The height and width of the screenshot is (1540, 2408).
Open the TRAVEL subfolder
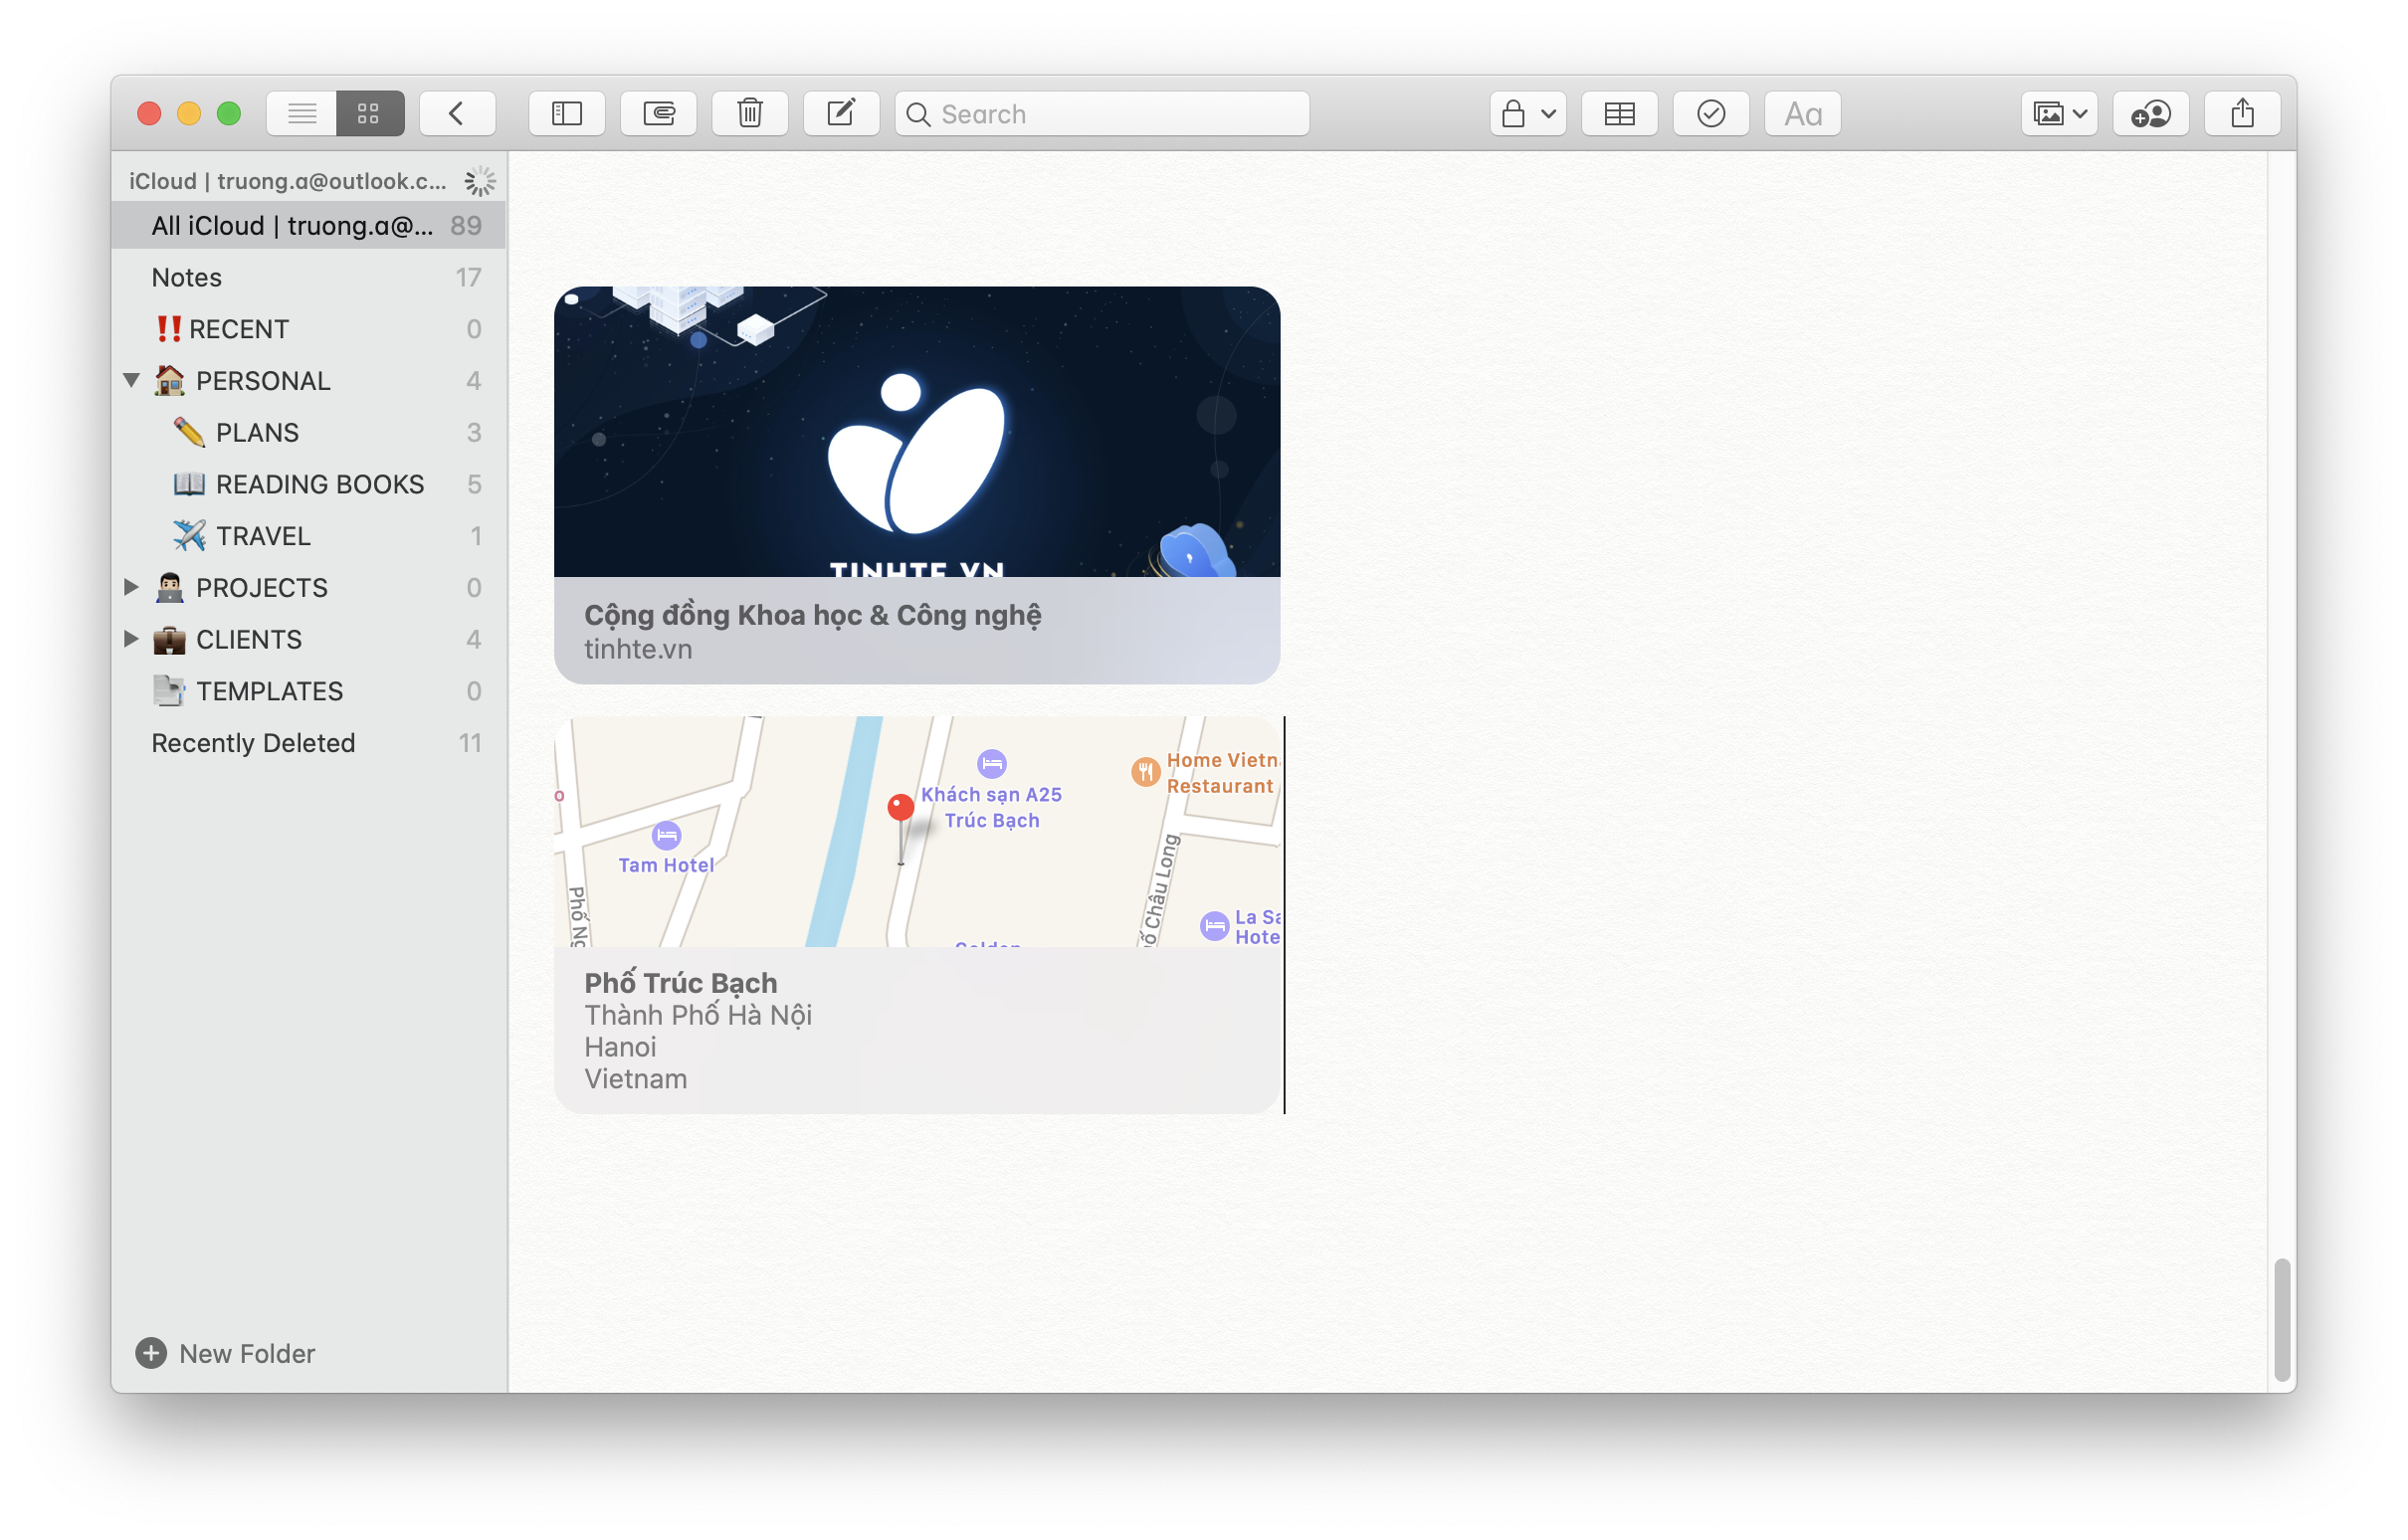coord(308,536)
